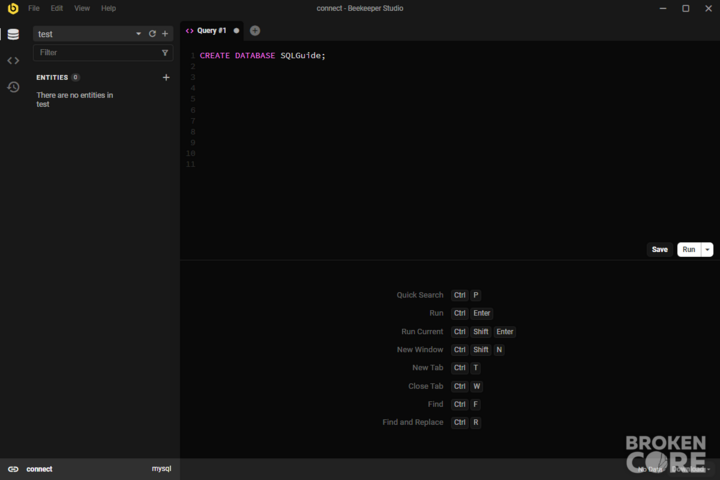This screenshot has width=720, height=480.
Task: Open saved queries sidebar icon
Action: click(x=13, y=61)
